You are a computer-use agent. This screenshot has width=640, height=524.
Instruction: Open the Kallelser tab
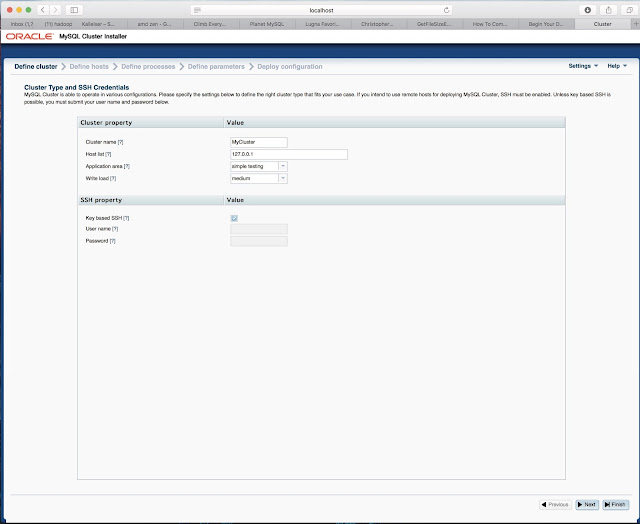pos(98,24)
